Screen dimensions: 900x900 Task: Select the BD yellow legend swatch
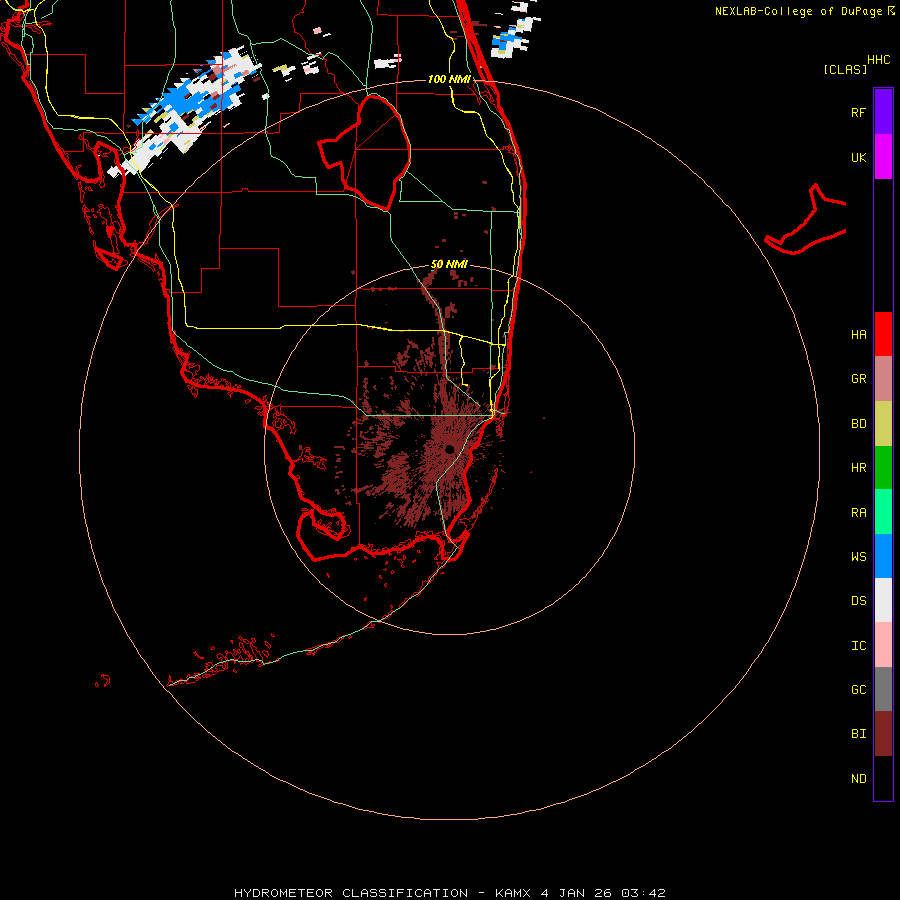[x=883, y=424]
